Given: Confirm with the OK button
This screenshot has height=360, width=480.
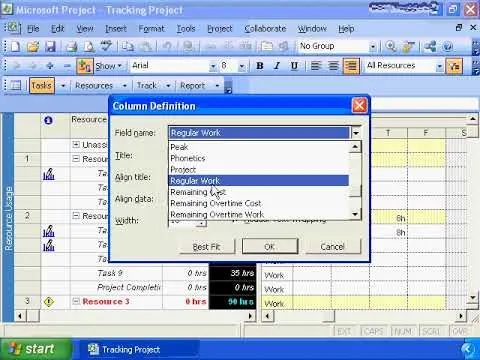Looking at the screenshot, I should point(270,247).
